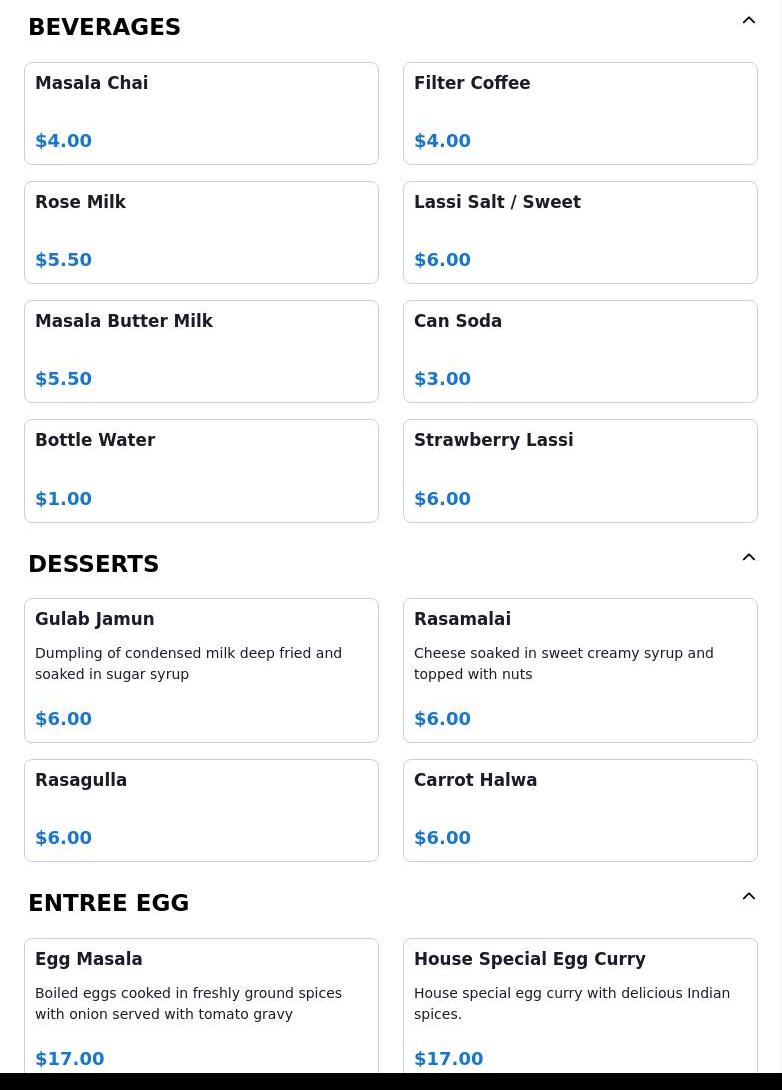This screenshot has height=1090, width=782.
Task: Click the BEVERAGES section heading
Action: pyautogui.click(x=105, y=27)
